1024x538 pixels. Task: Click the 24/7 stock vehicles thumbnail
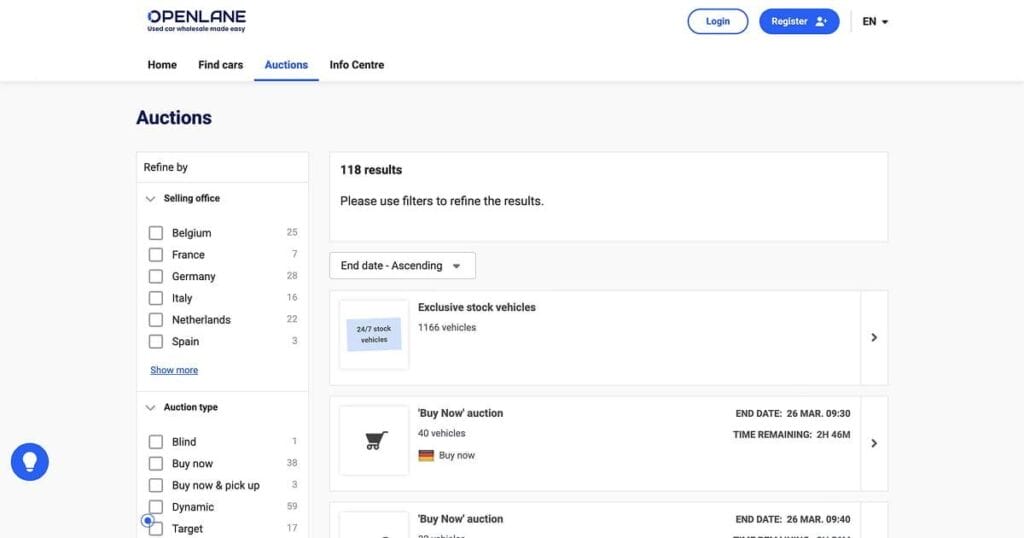(374, 335)
